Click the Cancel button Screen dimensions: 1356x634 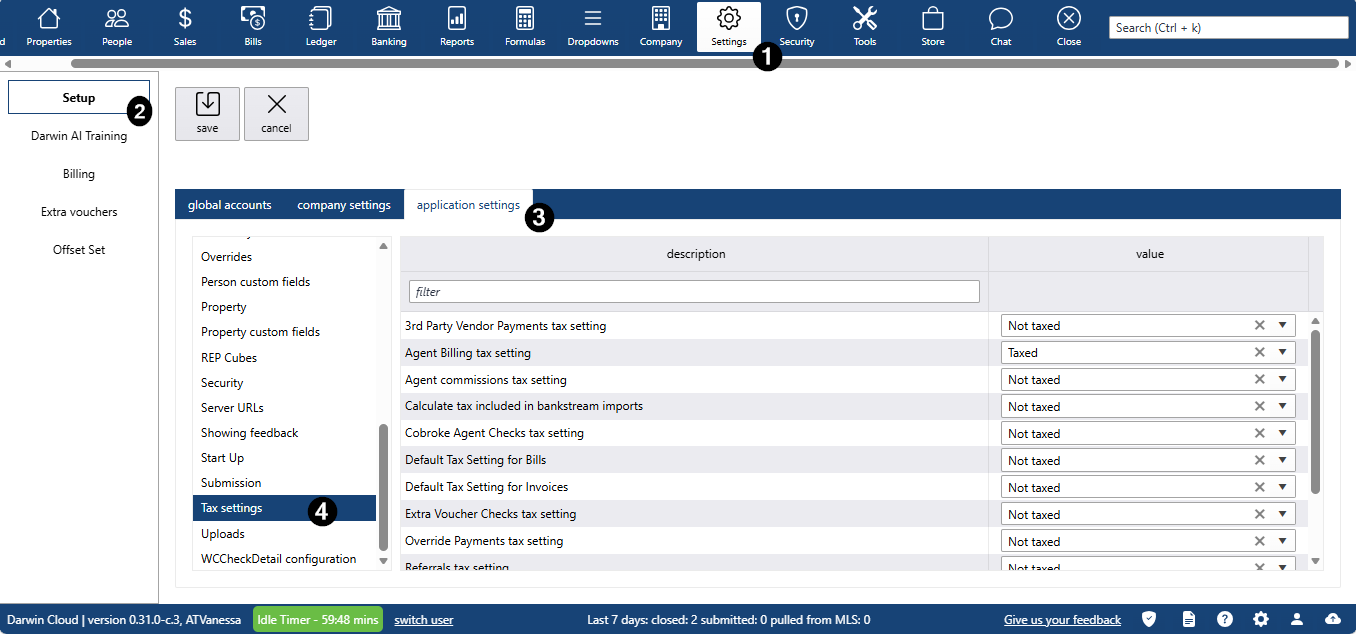(x=276, y=113)
